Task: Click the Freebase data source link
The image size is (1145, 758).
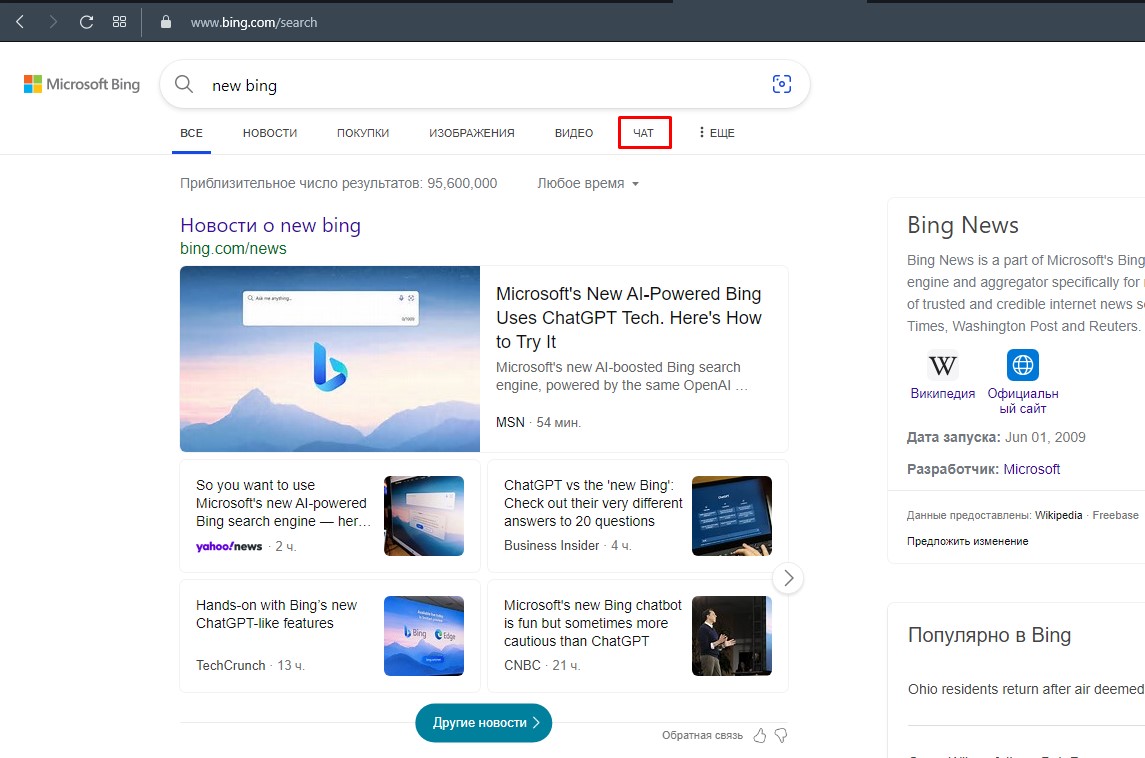Action: click(1115, 515)
